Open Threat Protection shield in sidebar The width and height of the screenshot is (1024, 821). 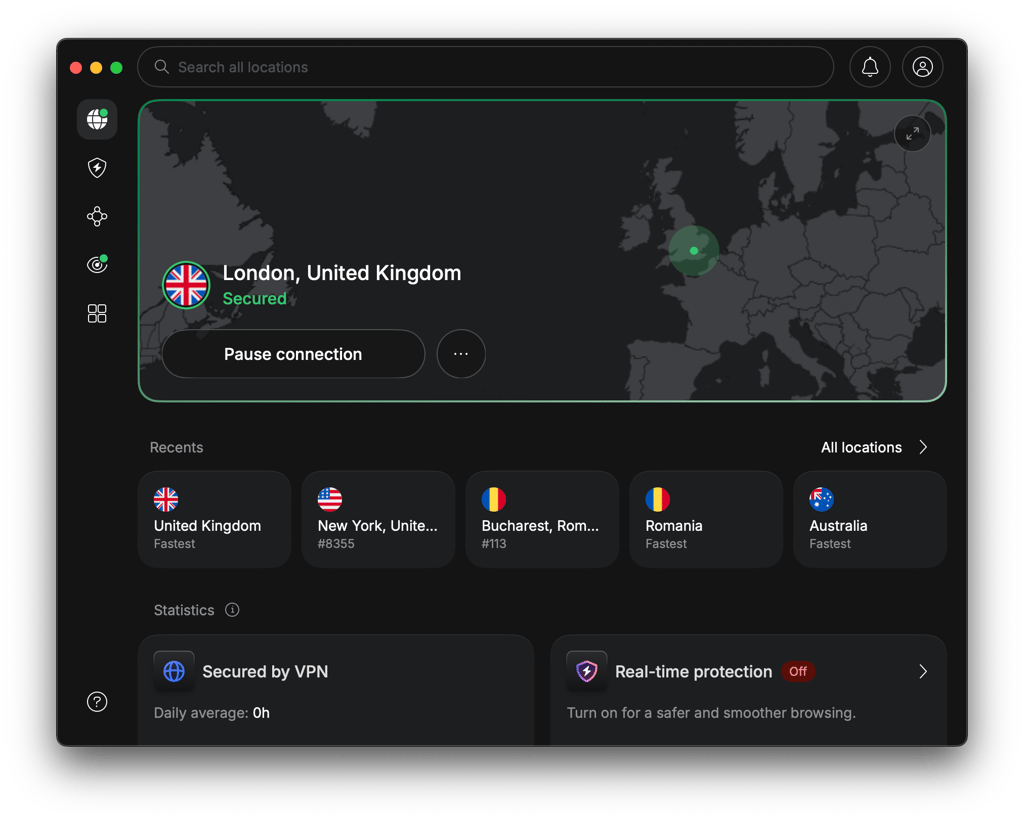(97, 168)
